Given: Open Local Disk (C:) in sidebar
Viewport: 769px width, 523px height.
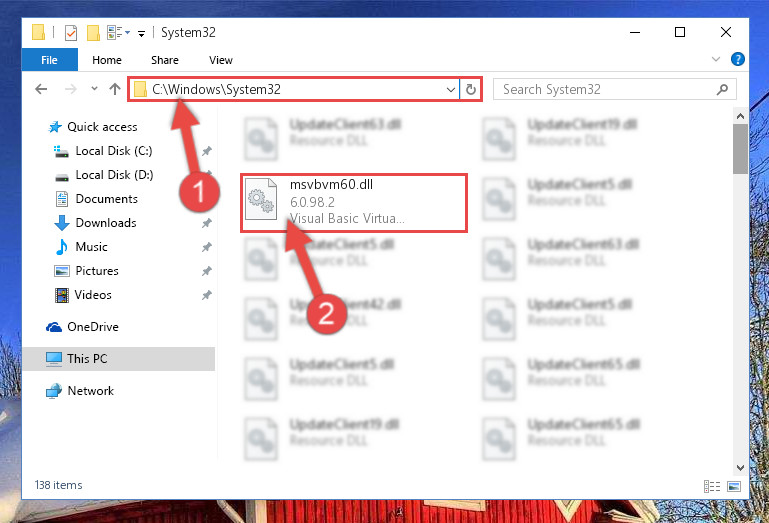Looking at the screenshot, I should [114, 151].
